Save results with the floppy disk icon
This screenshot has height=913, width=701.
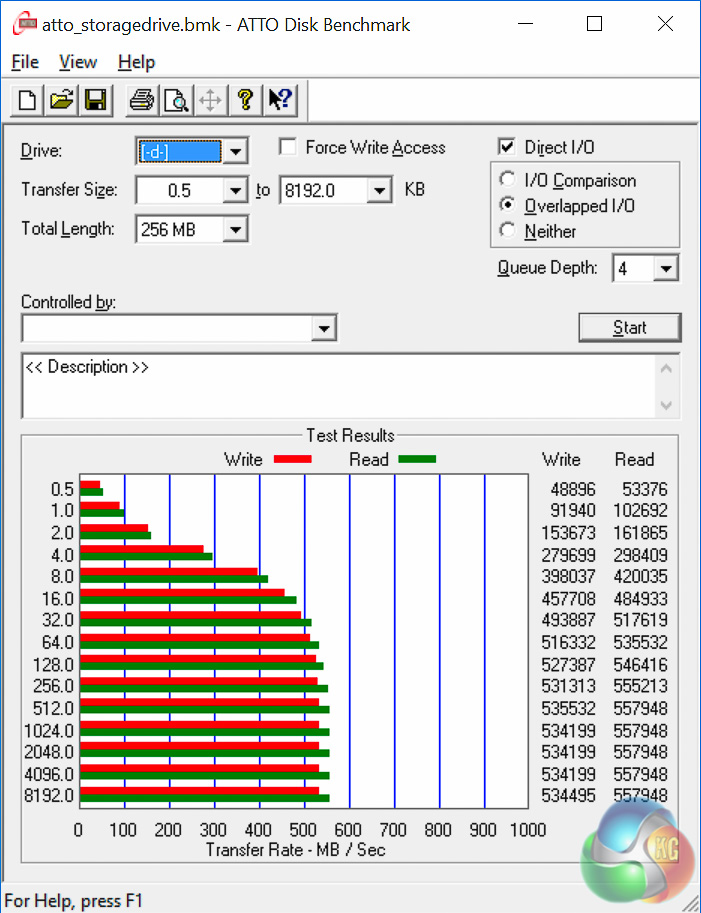[x=95, y=100]
